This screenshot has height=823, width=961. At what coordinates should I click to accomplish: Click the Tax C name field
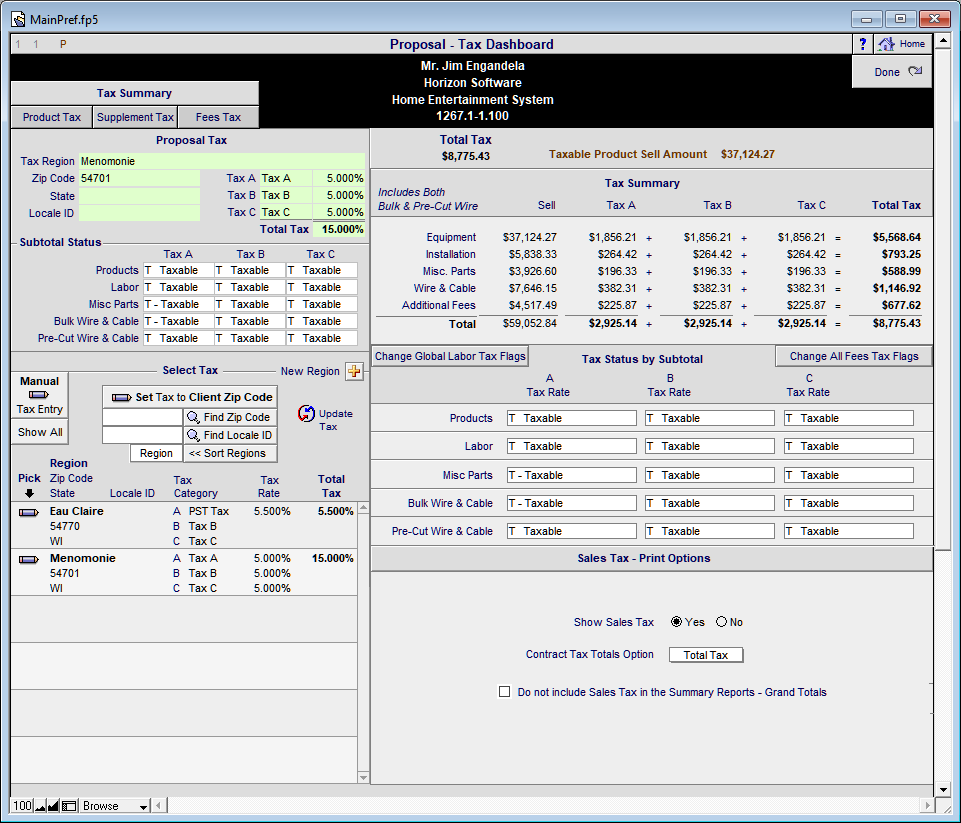click(286, 212)
